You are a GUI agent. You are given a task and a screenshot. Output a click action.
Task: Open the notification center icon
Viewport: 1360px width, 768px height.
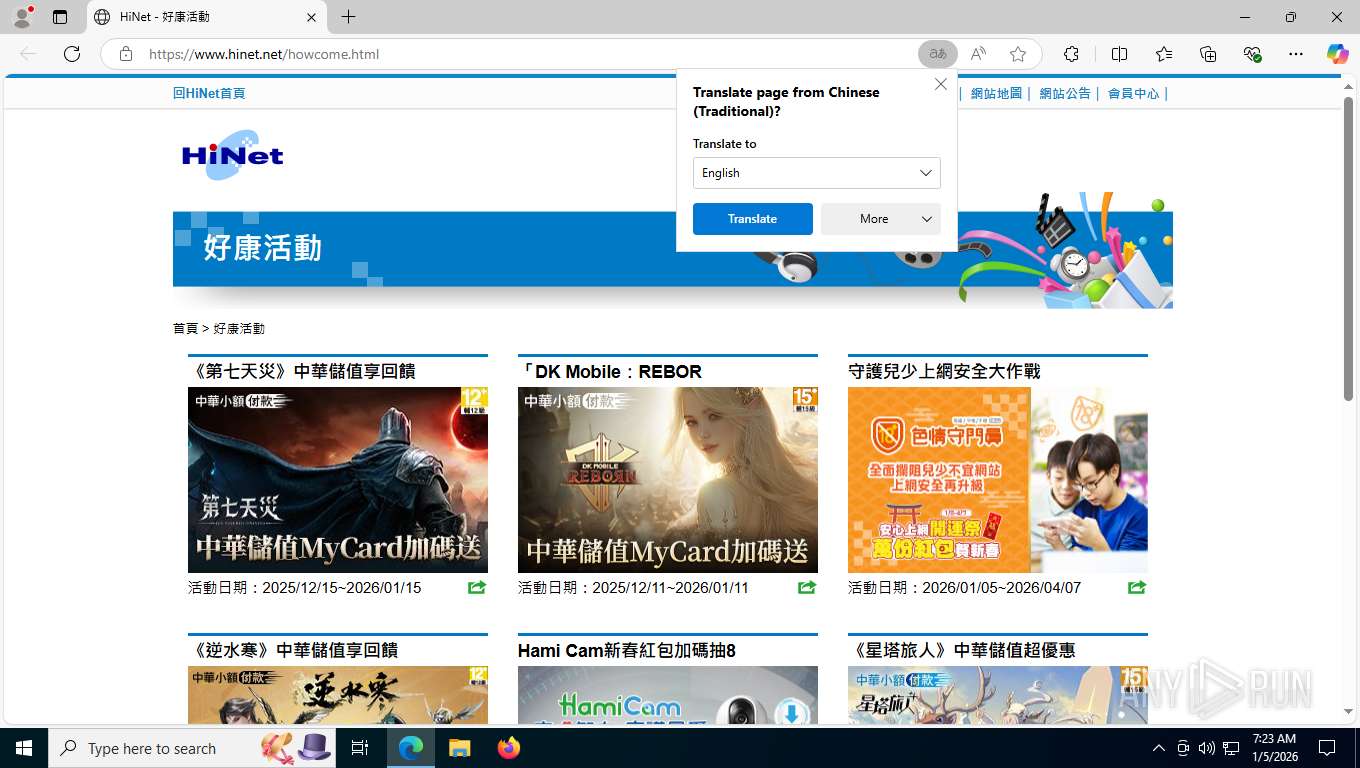(1327, 748)
